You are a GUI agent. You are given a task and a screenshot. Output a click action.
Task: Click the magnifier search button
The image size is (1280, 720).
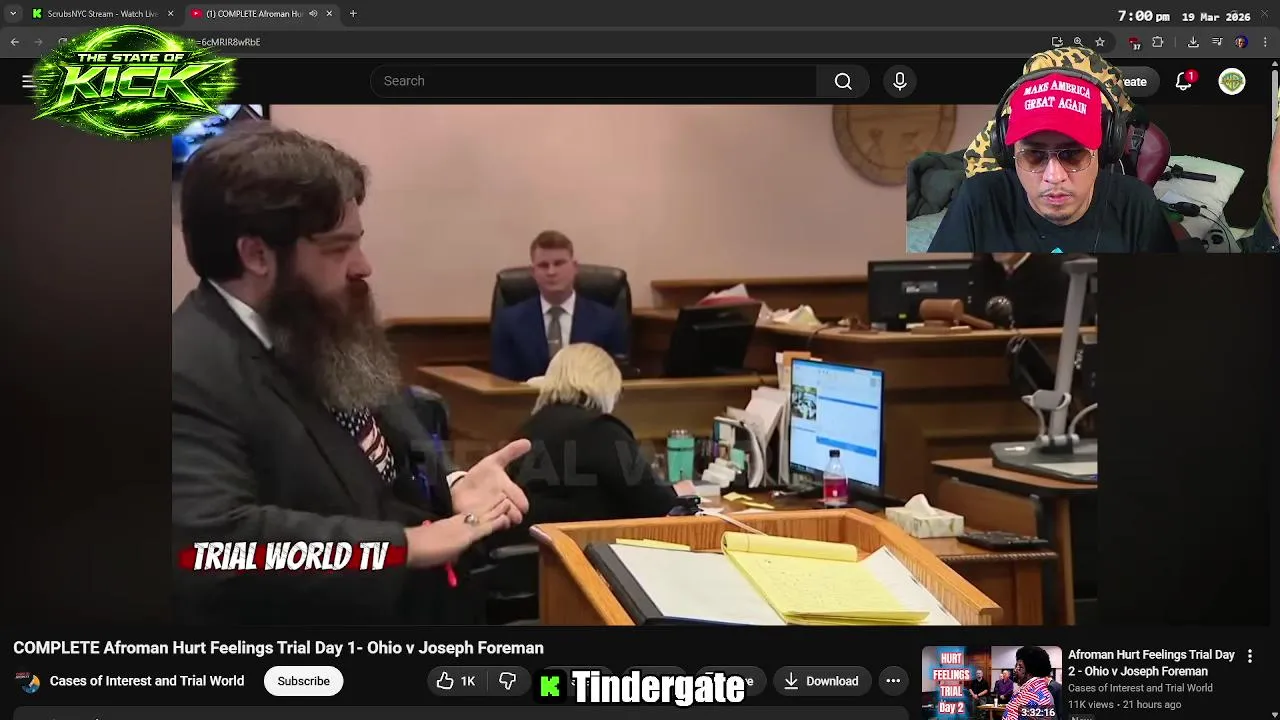point(843,81)
